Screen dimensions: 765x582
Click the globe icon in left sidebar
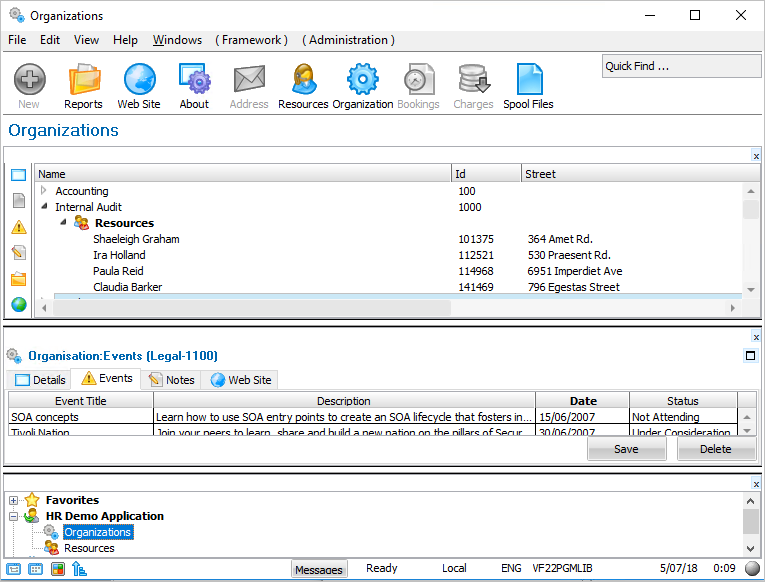coord(19,305)
